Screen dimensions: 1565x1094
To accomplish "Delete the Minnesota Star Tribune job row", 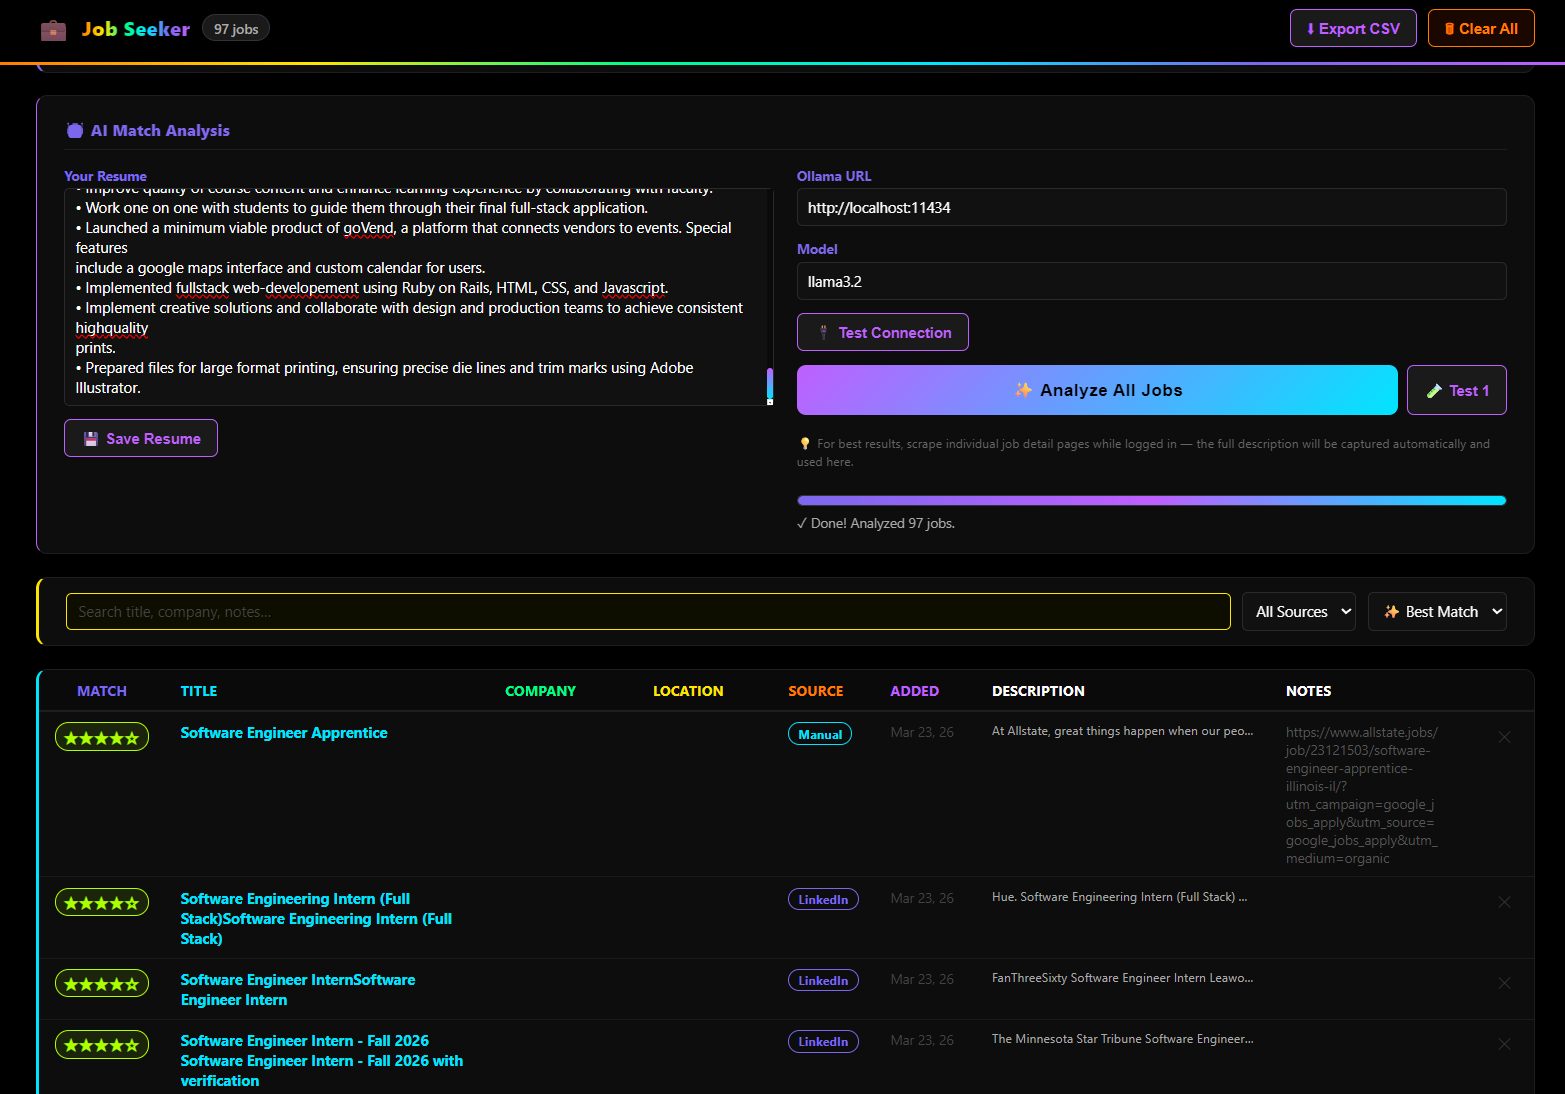I will (x=1504, y=1044).
